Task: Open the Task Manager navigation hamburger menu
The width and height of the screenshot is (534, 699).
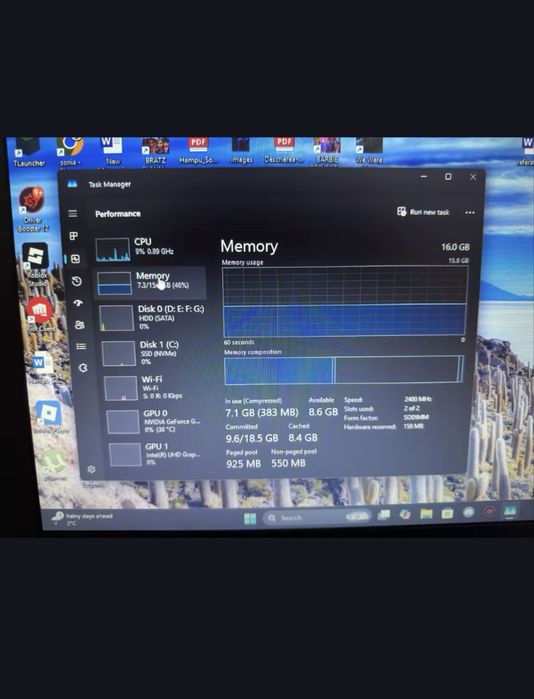Action: coord(73,214)
